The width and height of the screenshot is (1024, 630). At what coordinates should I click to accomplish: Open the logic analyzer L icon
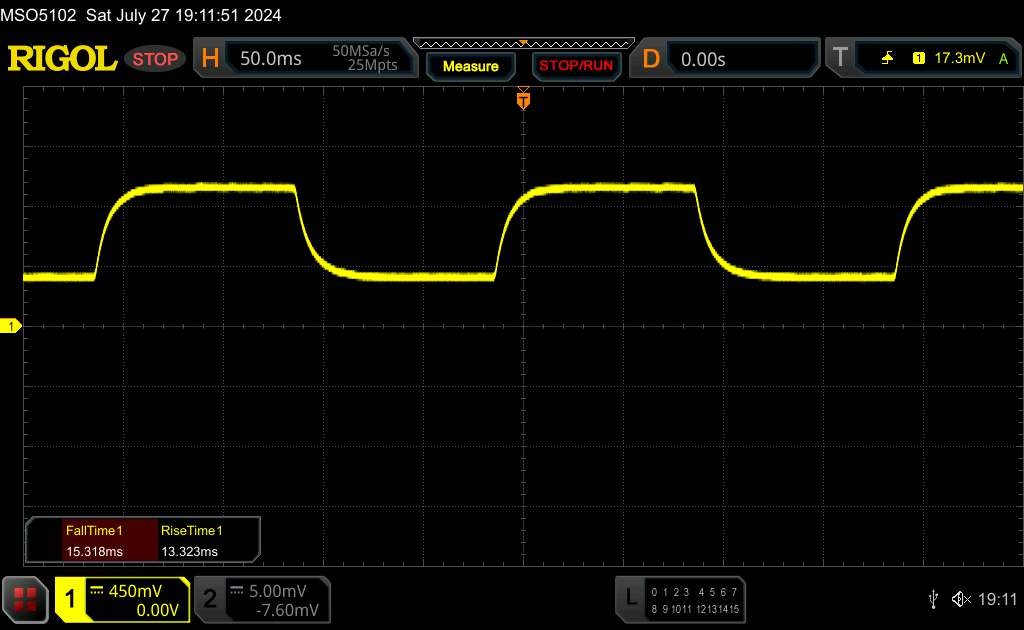coord(631,597)
